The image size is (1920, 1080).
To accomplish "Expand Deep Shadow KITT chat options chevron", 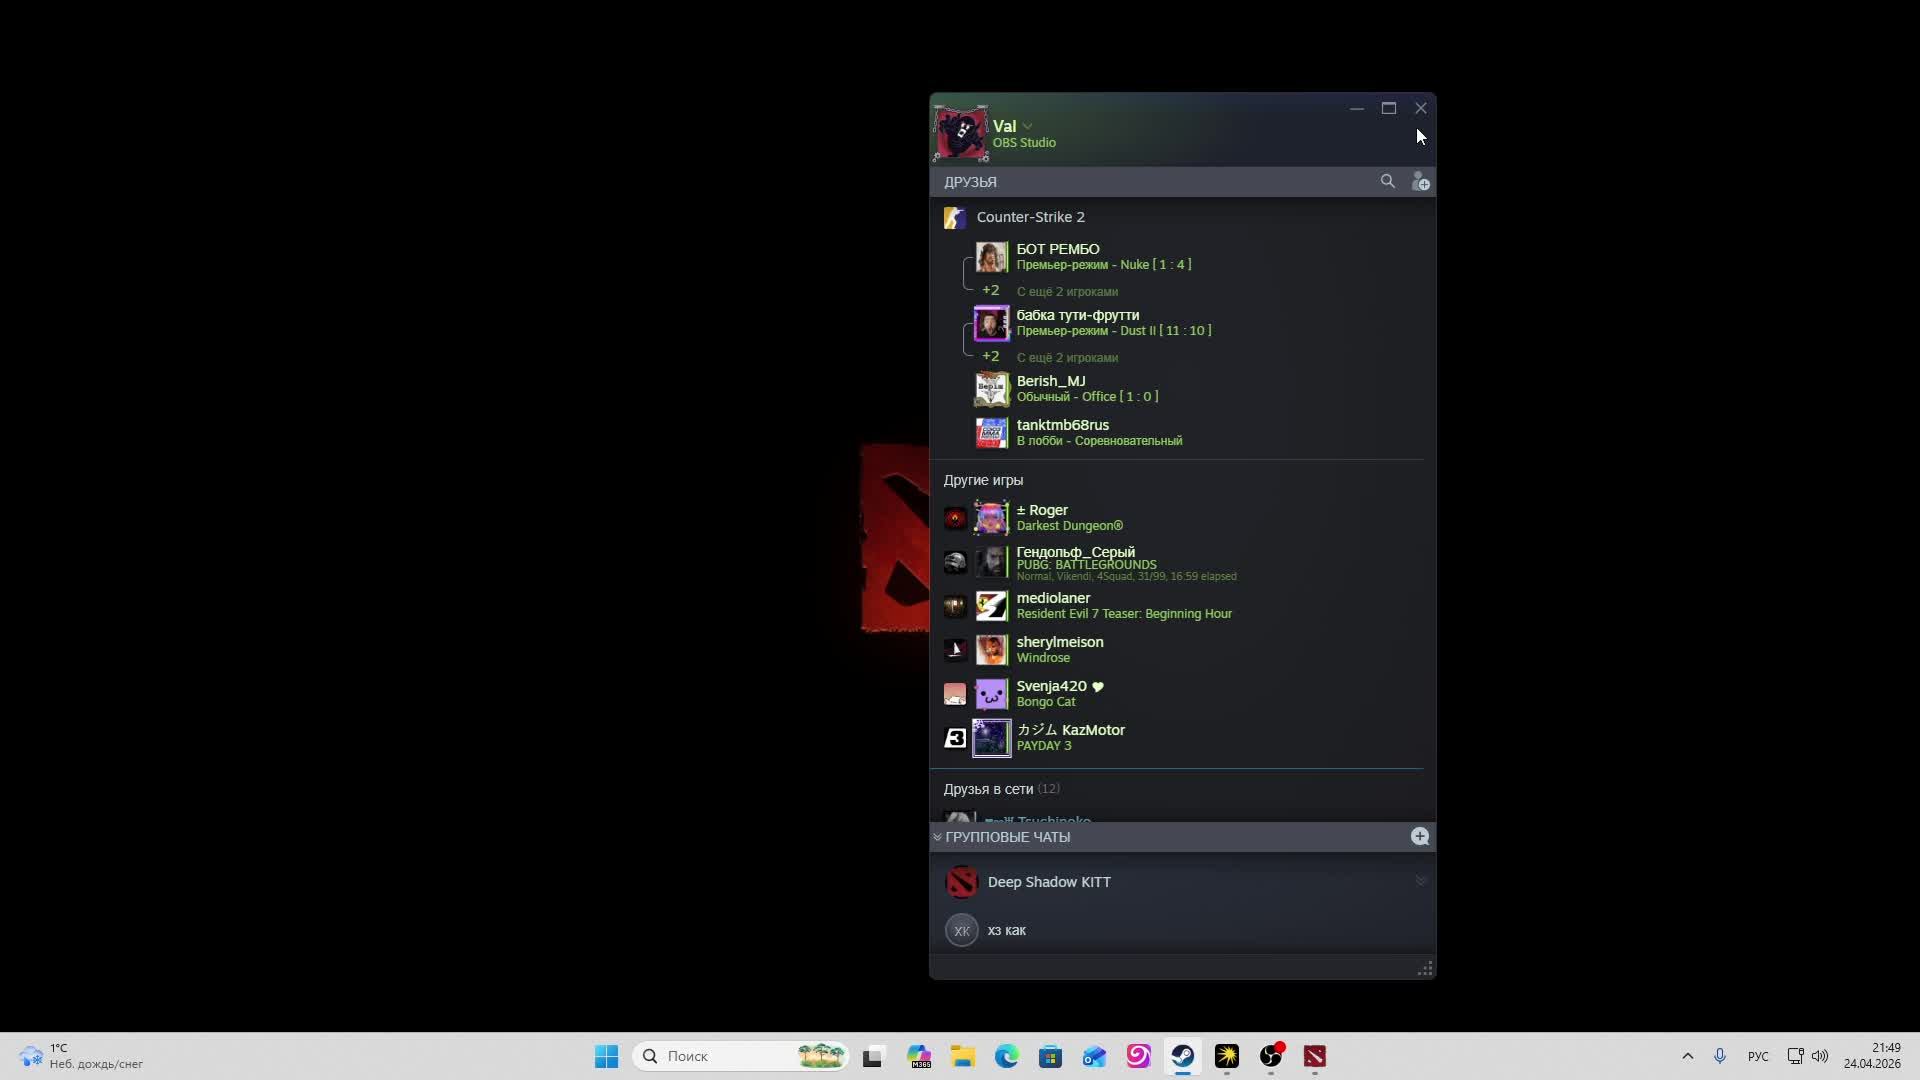I will [1420, 881].
